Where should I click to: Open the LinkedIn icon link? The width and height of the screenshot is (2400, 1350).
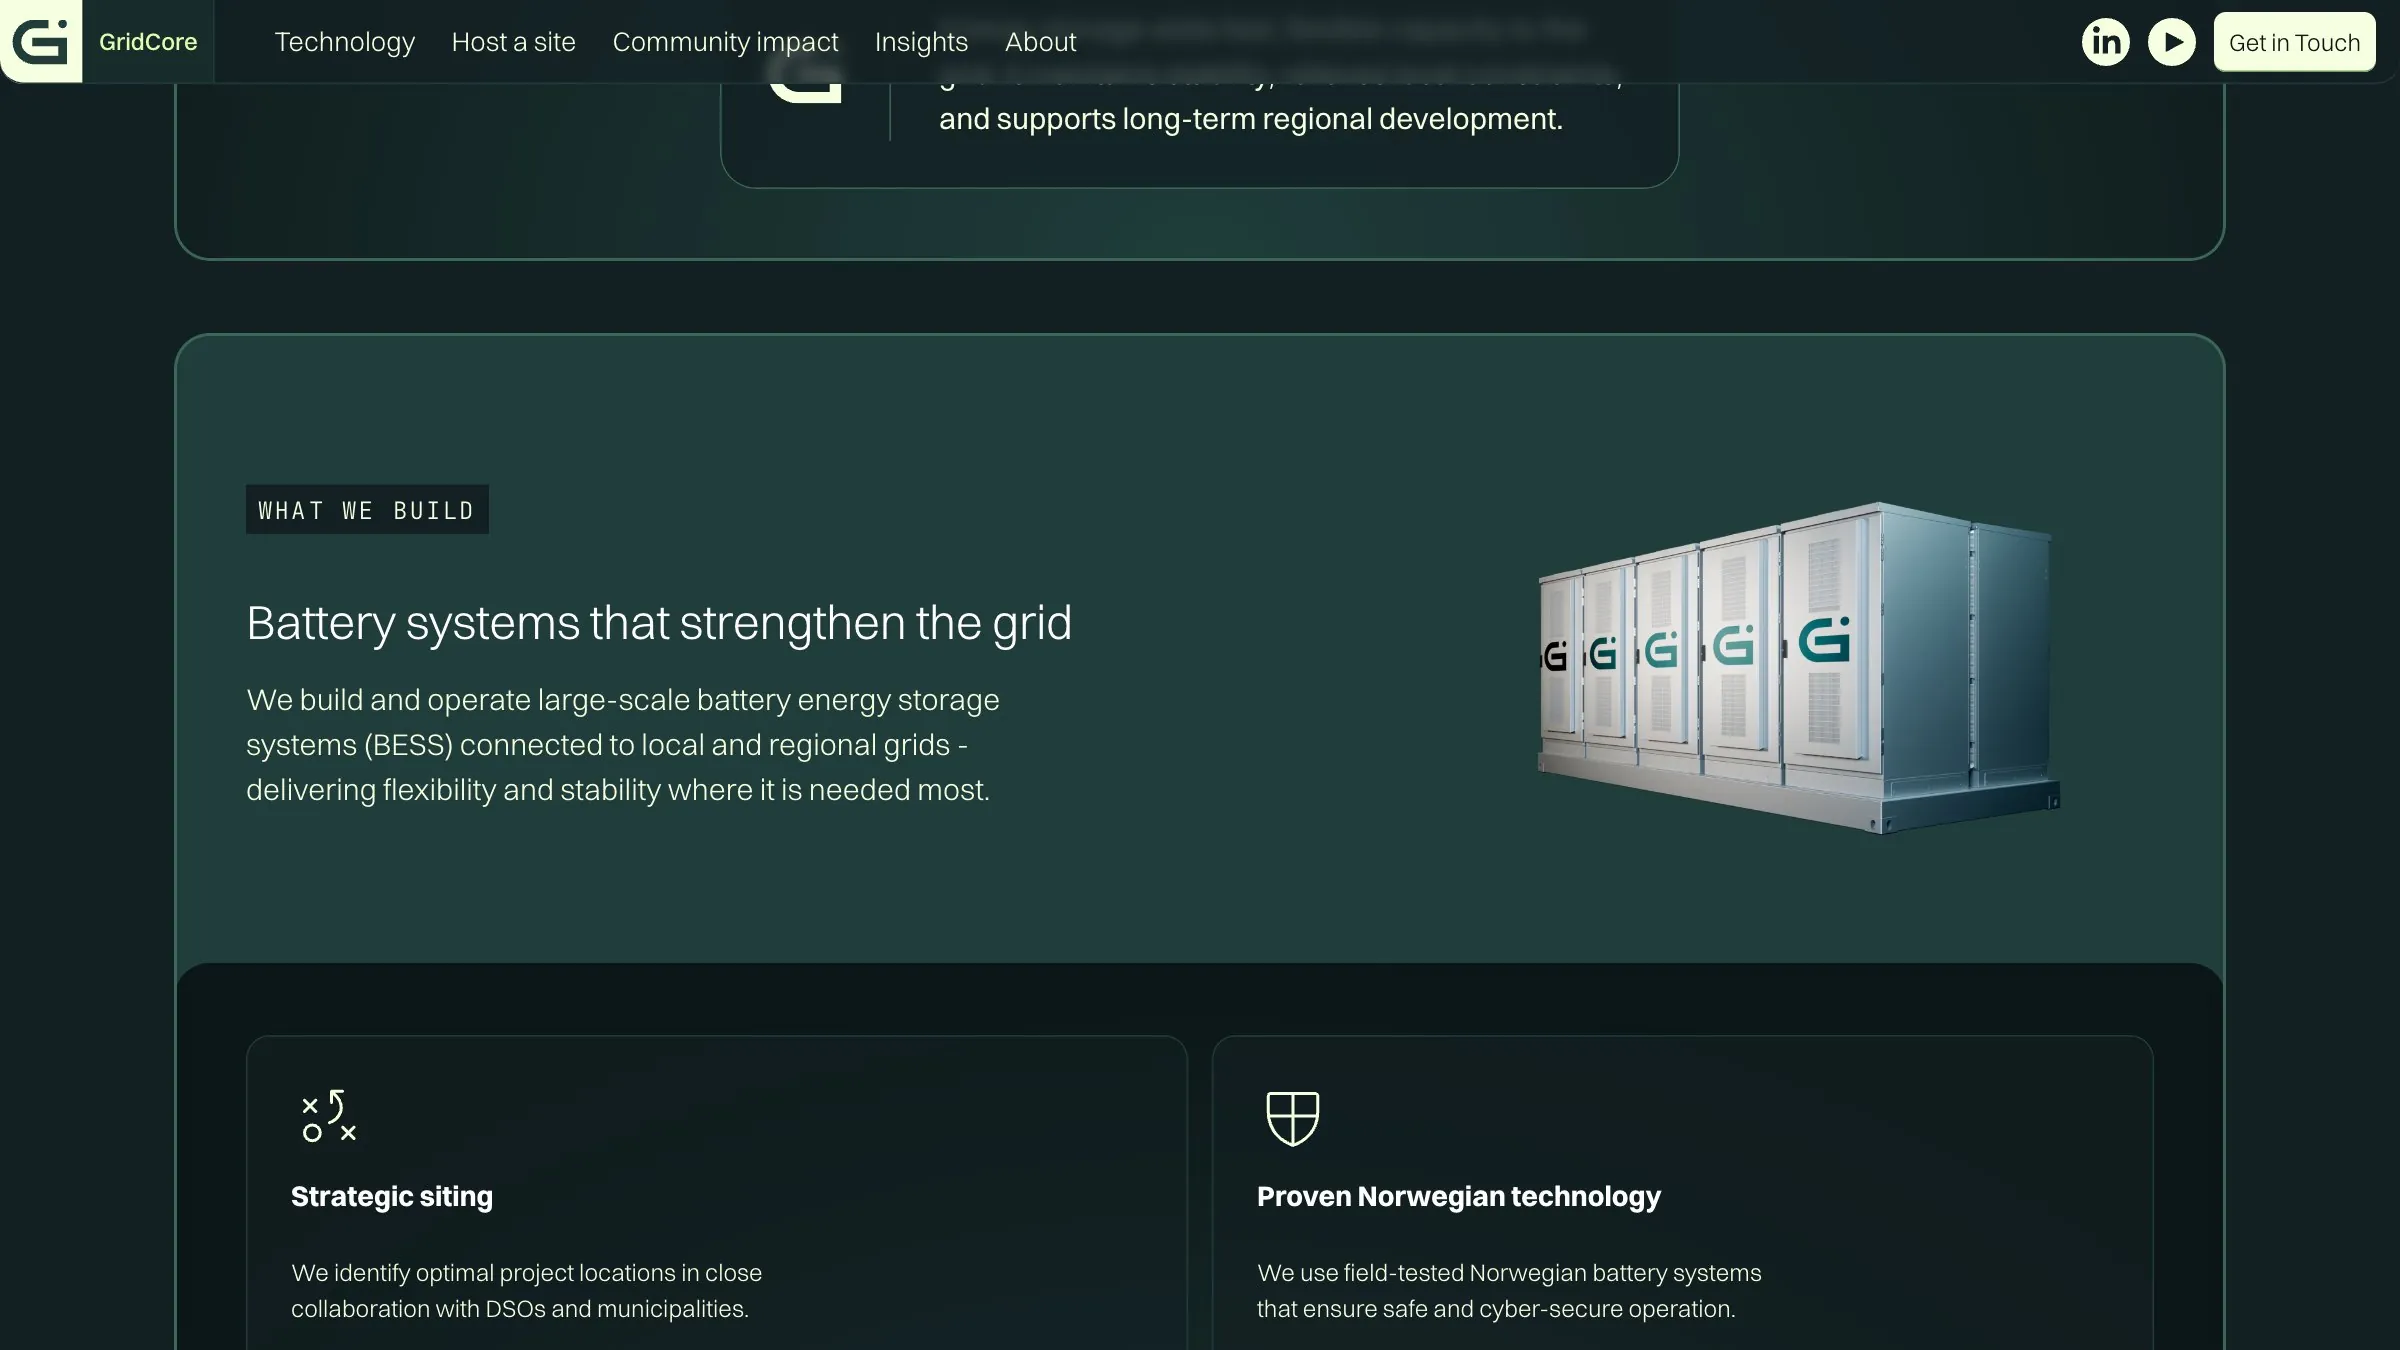2105,42
